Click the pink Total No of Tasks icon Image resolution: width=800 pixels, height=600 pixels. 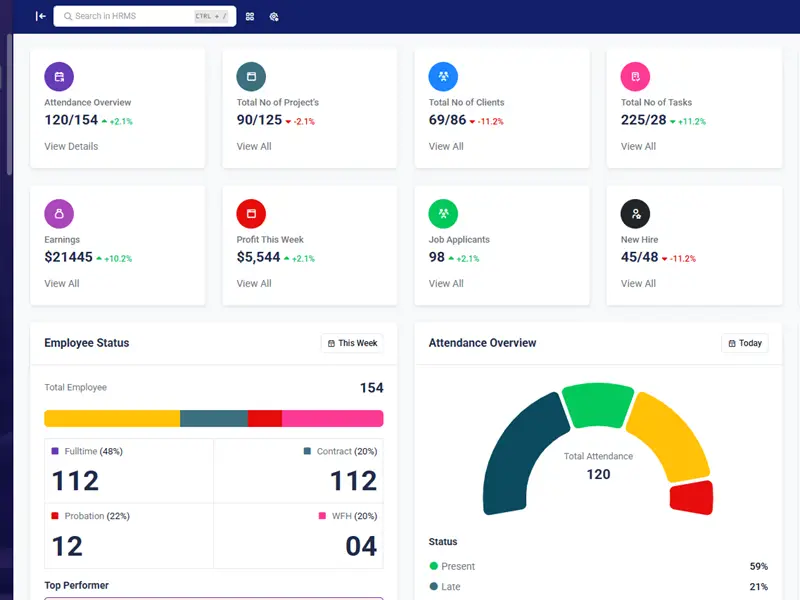635,77
